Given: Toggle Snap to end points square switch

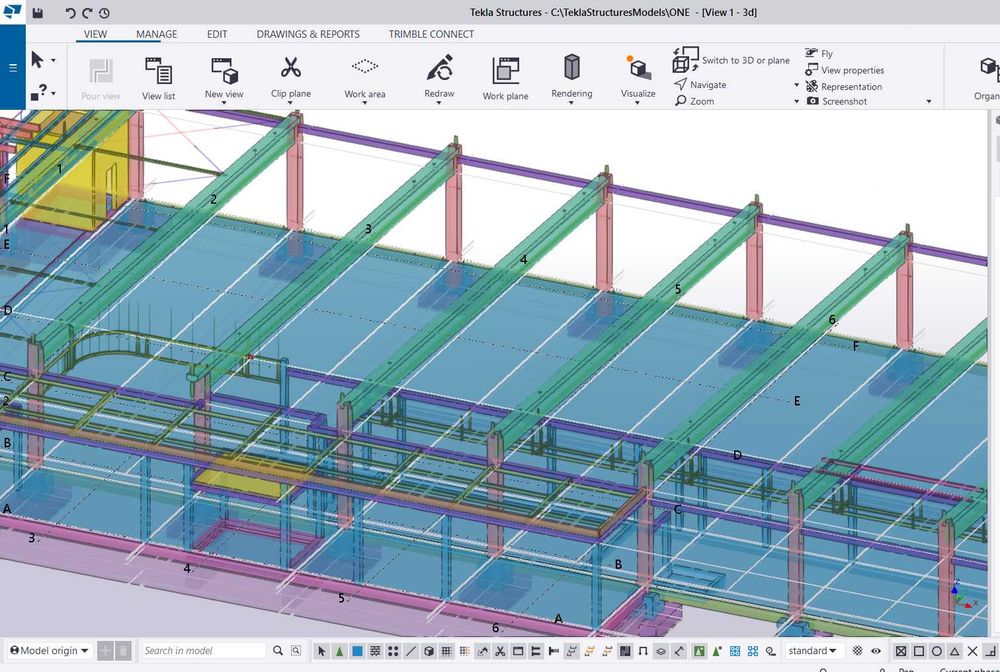Looking at the screenshot, I should click(919, 651).
